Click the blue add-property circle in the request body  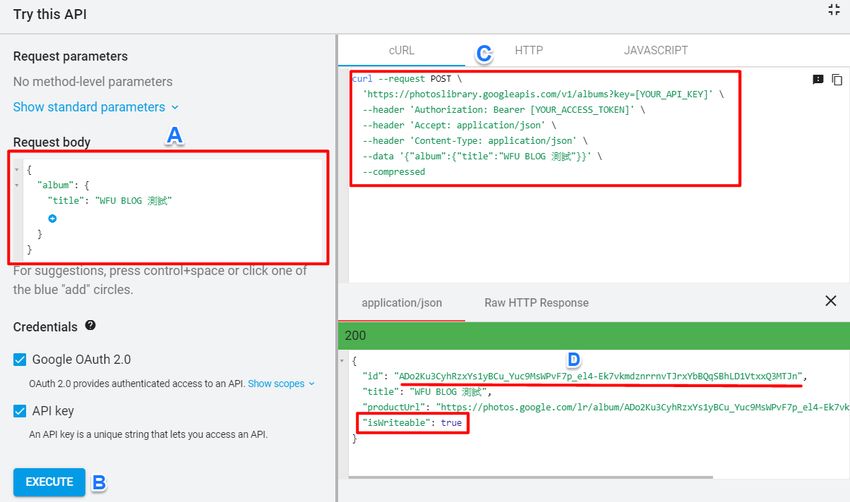tap(53, 218)
